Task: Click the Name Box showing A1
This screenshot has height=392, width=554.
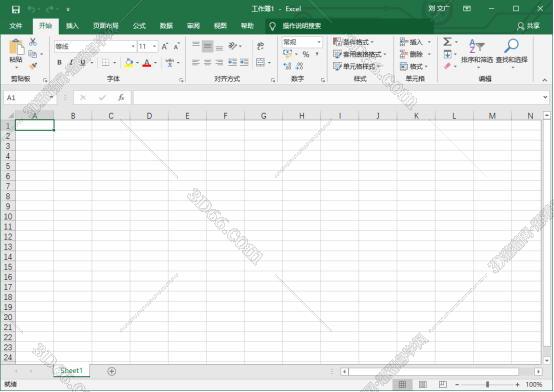Action: point(30,98)
